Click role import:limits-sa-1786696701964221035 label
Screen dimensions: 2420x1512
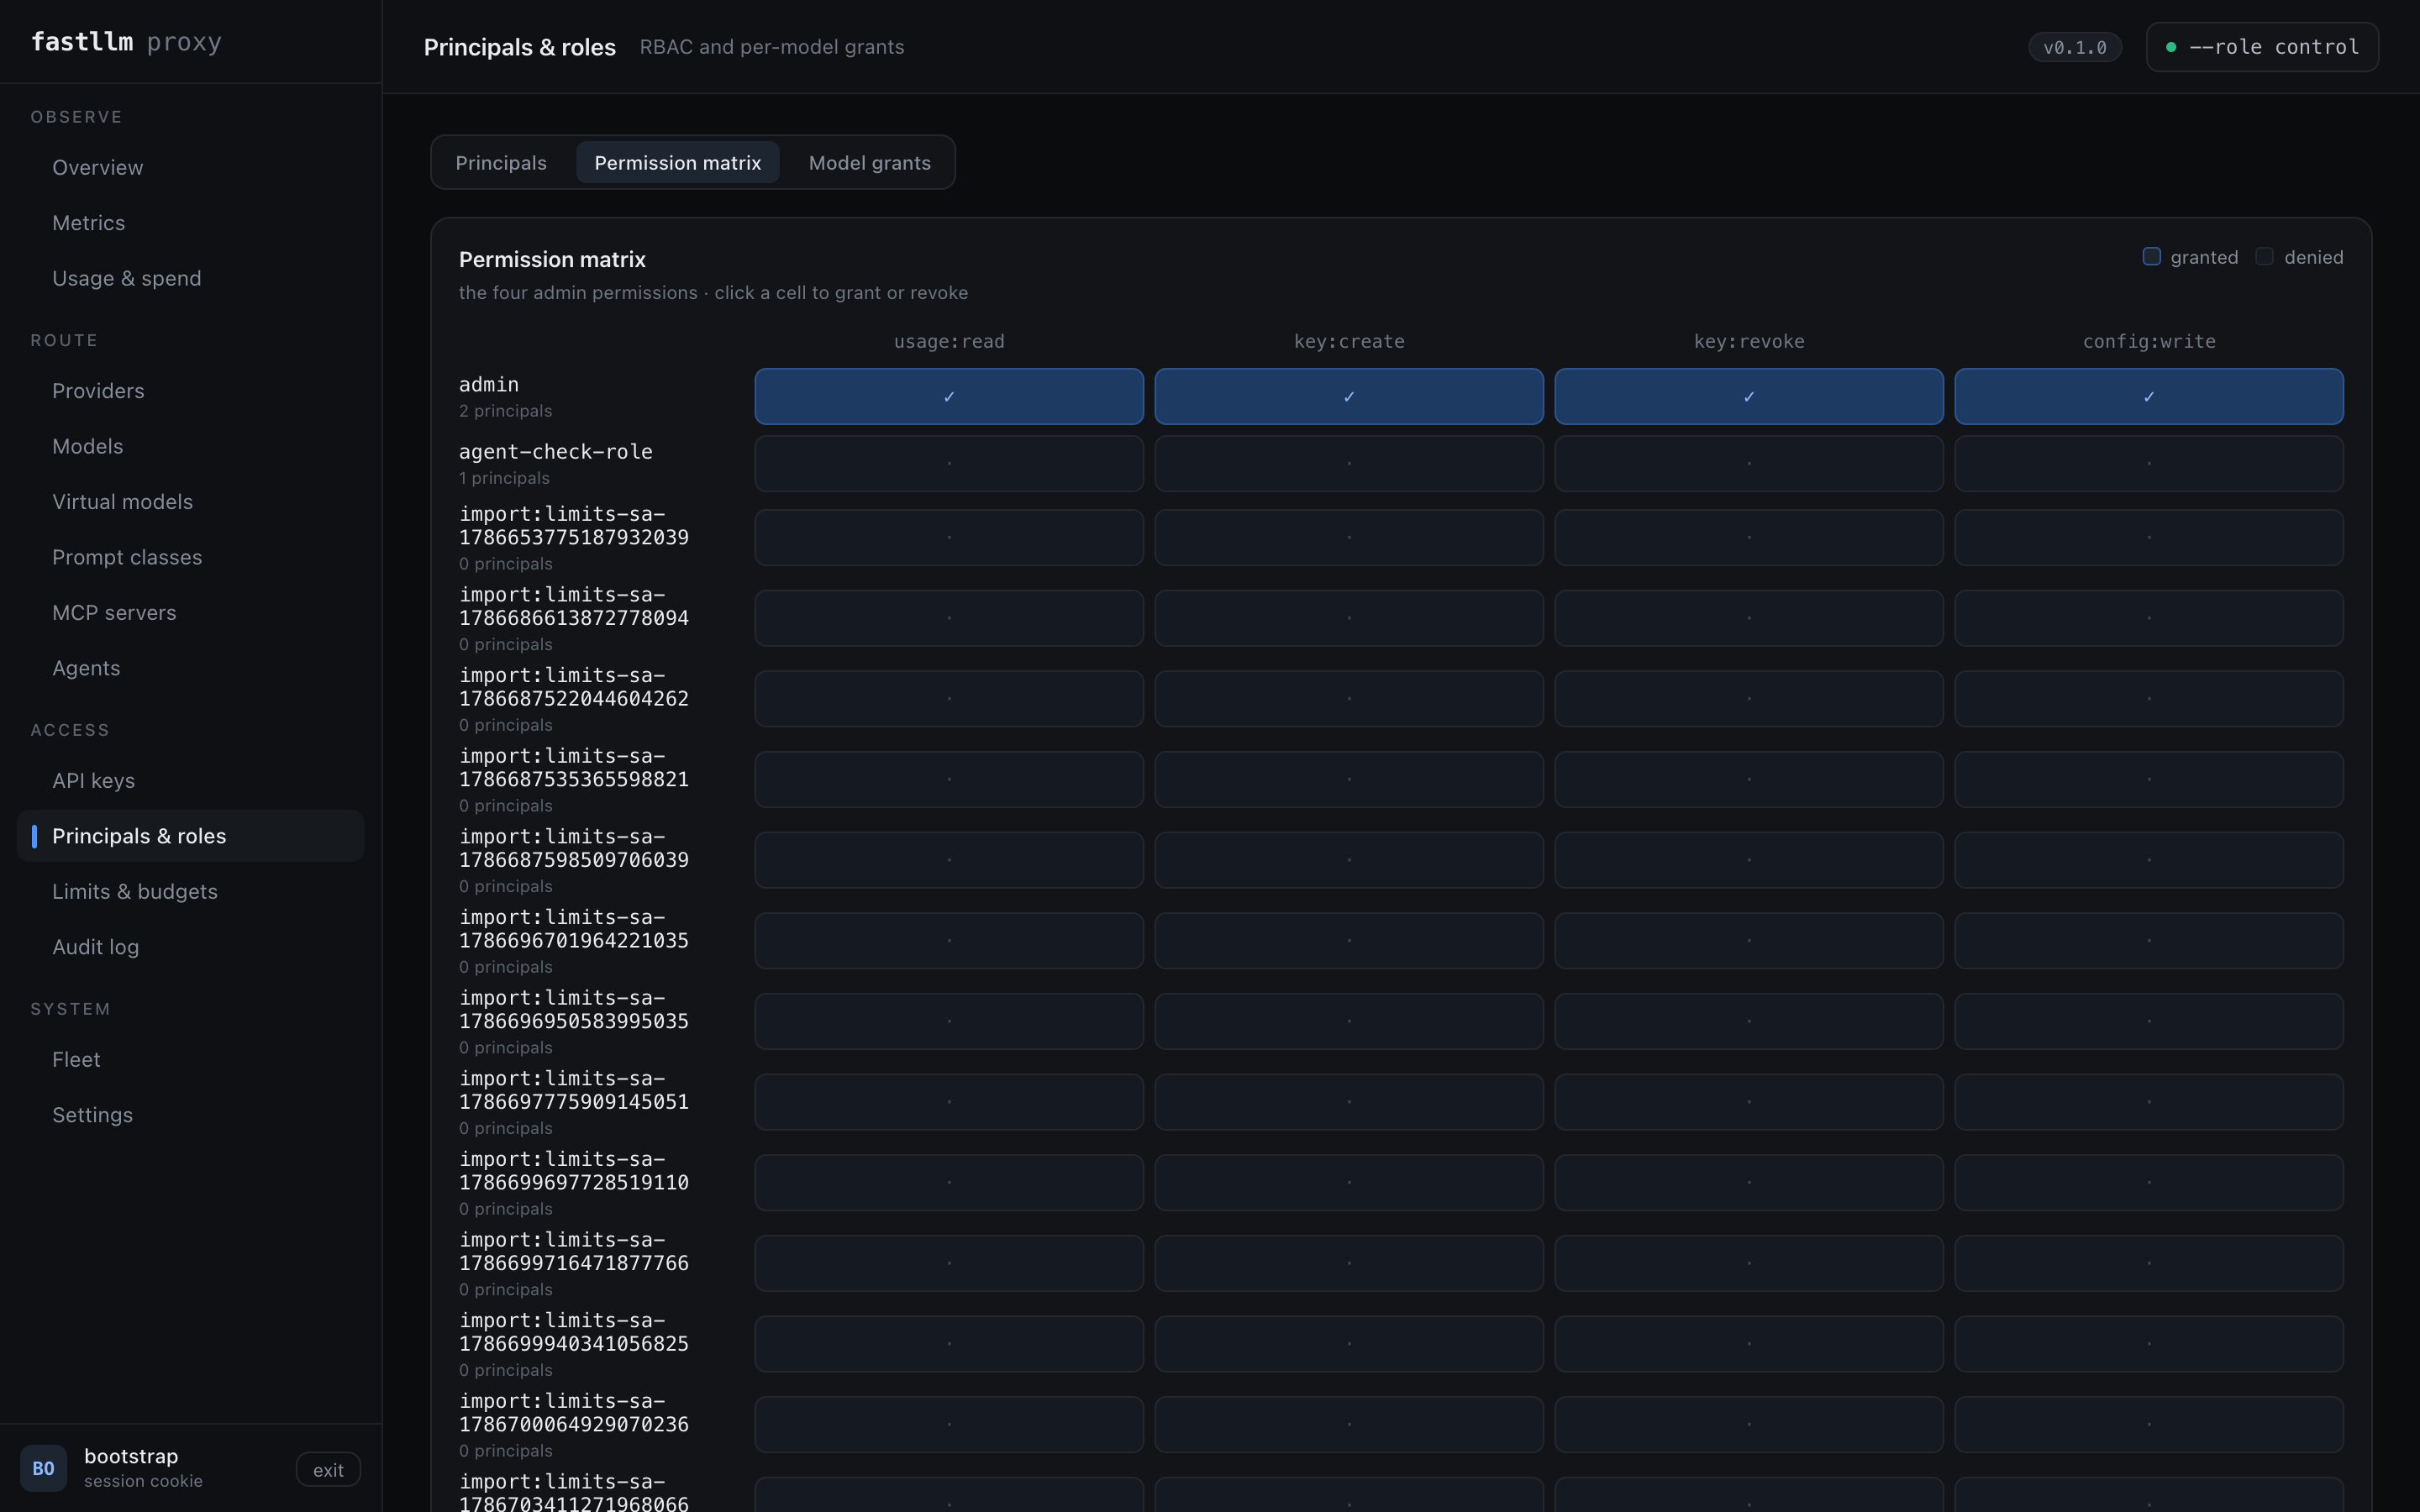[574, 929]
